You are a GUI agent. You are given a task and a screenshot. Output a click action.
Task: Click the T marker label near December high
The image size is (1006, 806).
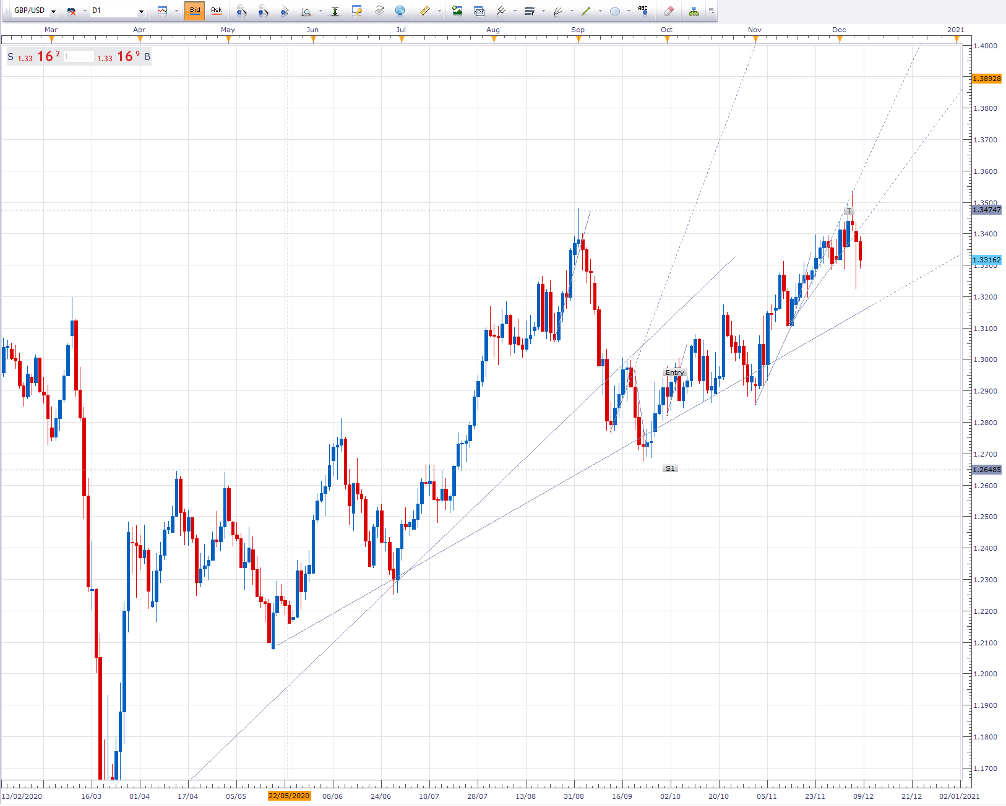pos(849,211)
